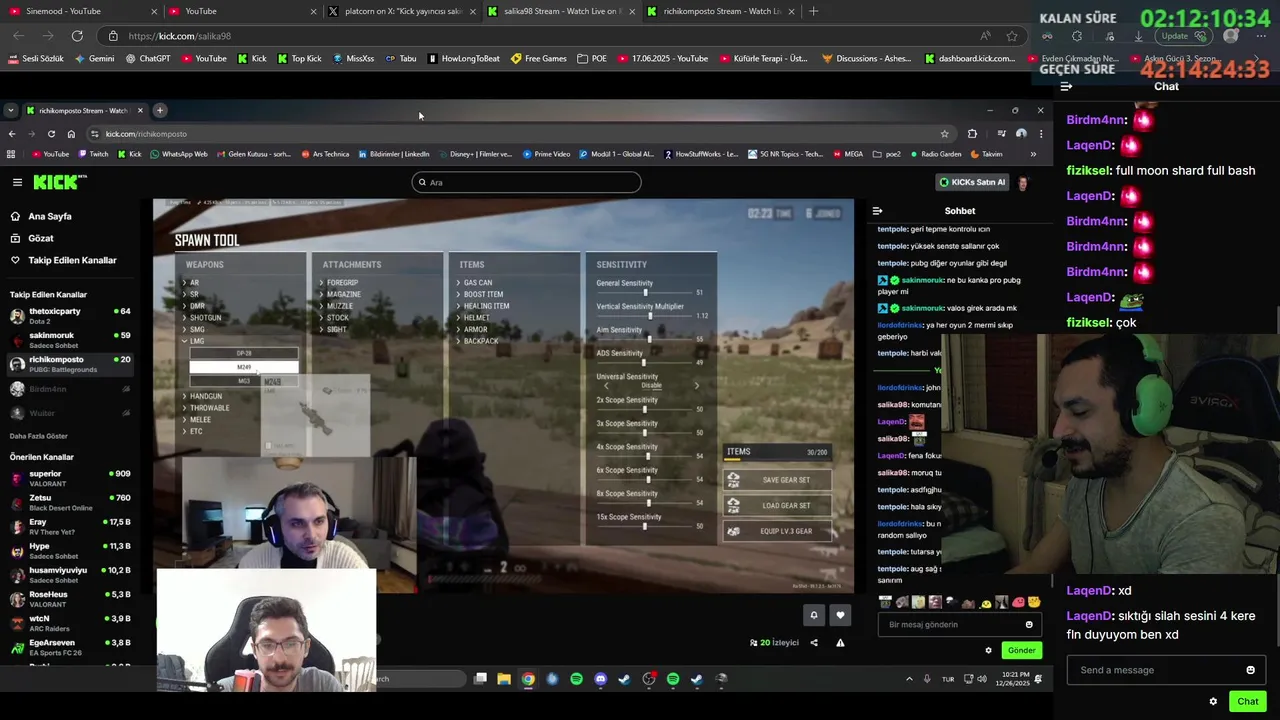Open sakinmoruk channel in sidebar
Image resolution: width=1280 pixels, height=720 pixels.
[70, 340]
